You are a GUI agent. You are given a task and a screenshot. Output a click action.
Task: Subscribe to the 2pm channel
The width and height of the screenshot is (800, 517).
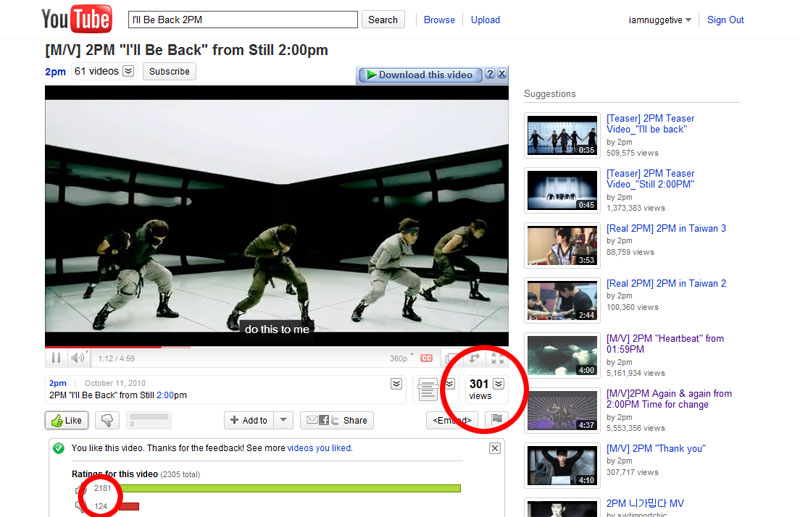click(169, 71)
